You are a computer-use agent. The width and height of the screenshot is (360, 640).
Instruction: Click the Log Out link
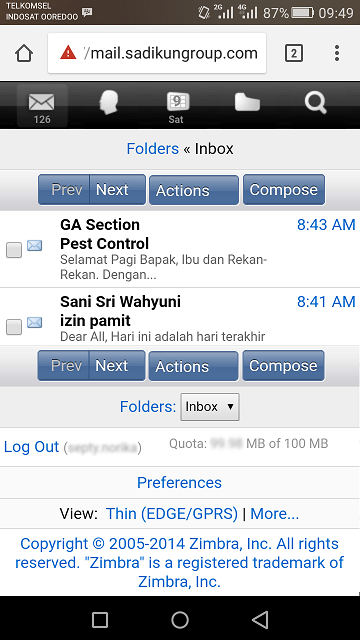pyautogui.click(x=31, y=447)
